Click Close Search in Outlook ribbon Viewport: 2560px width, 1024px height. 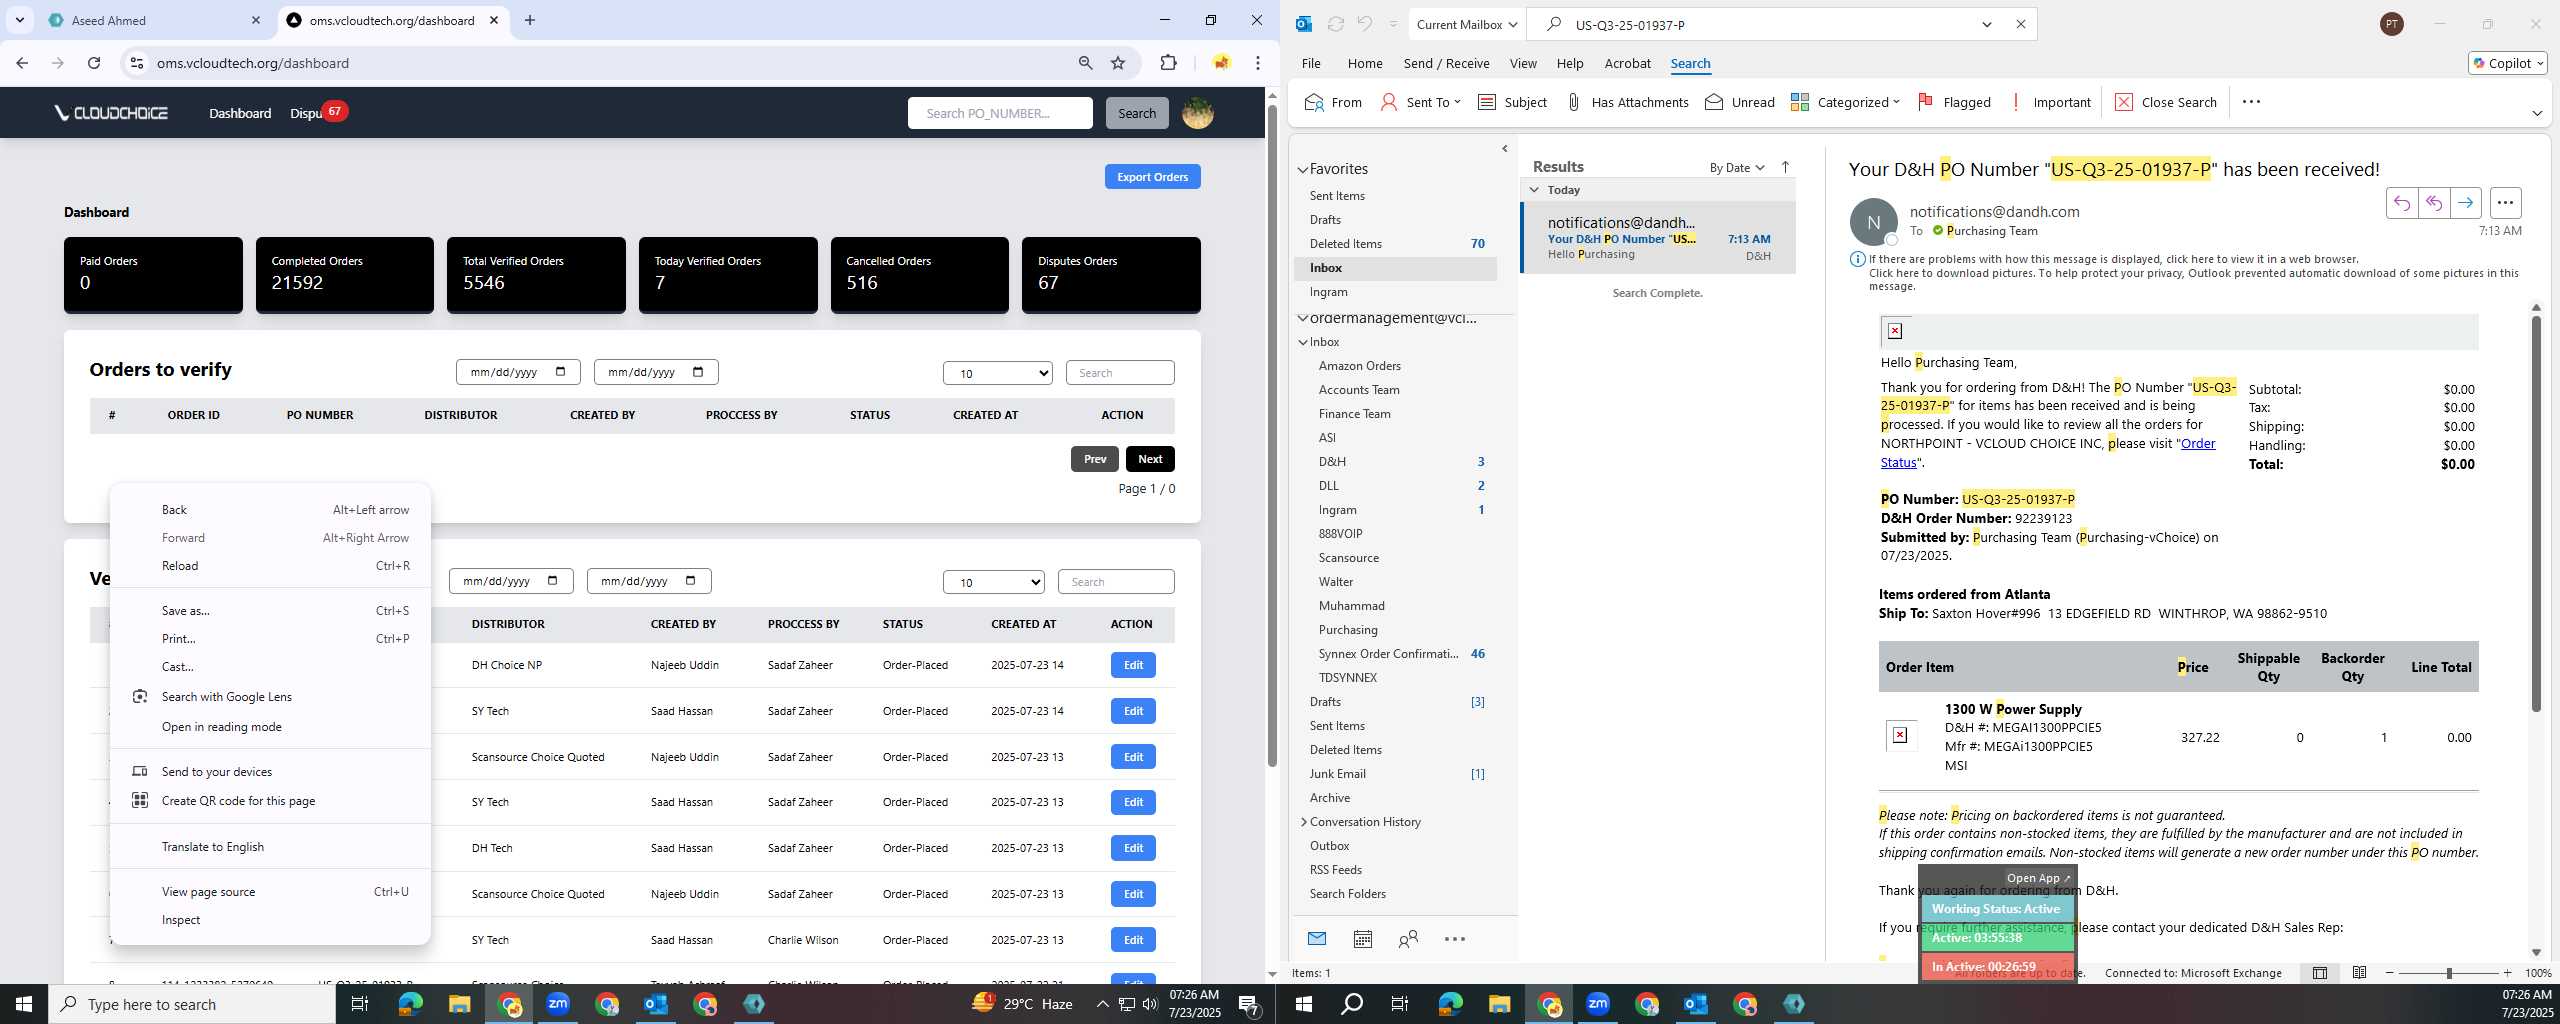2166,102
